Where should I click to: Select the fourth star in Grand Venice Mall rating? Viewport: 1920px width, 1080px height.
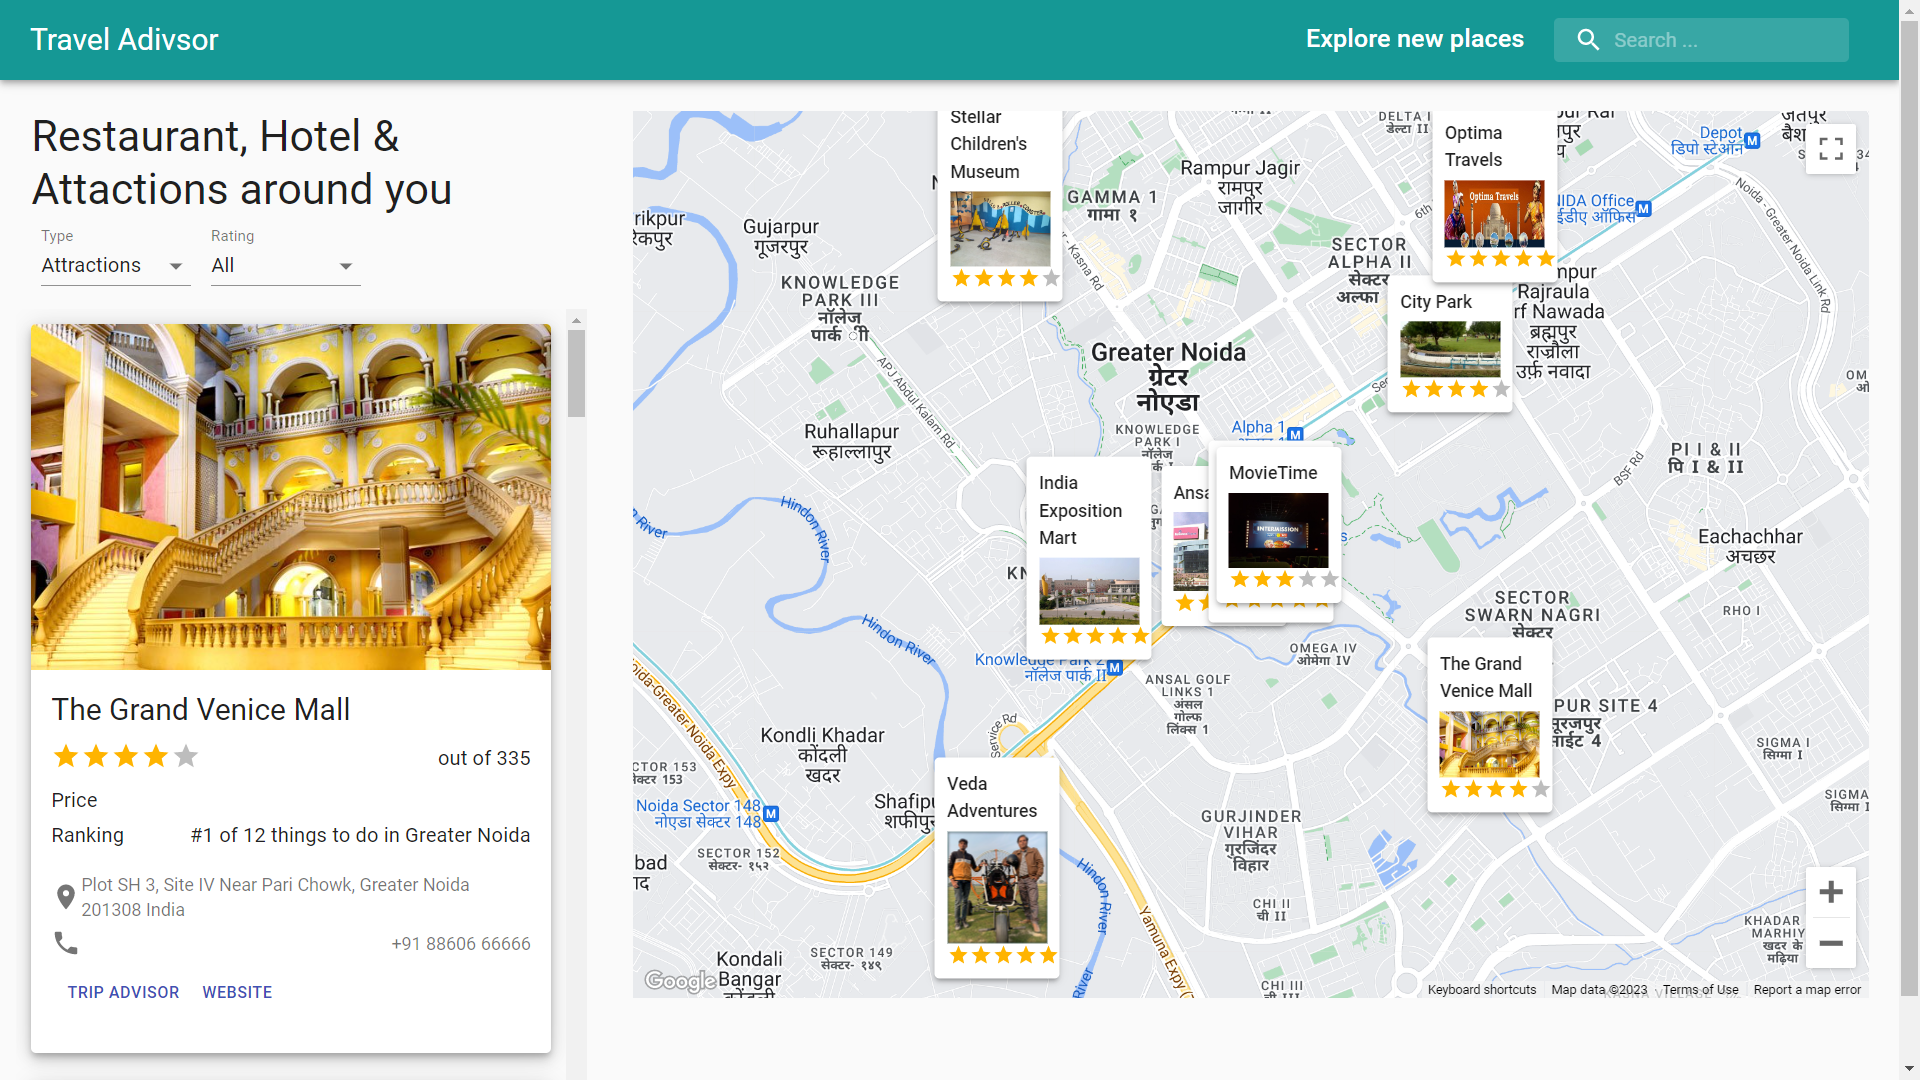click(x=156, y=756)
